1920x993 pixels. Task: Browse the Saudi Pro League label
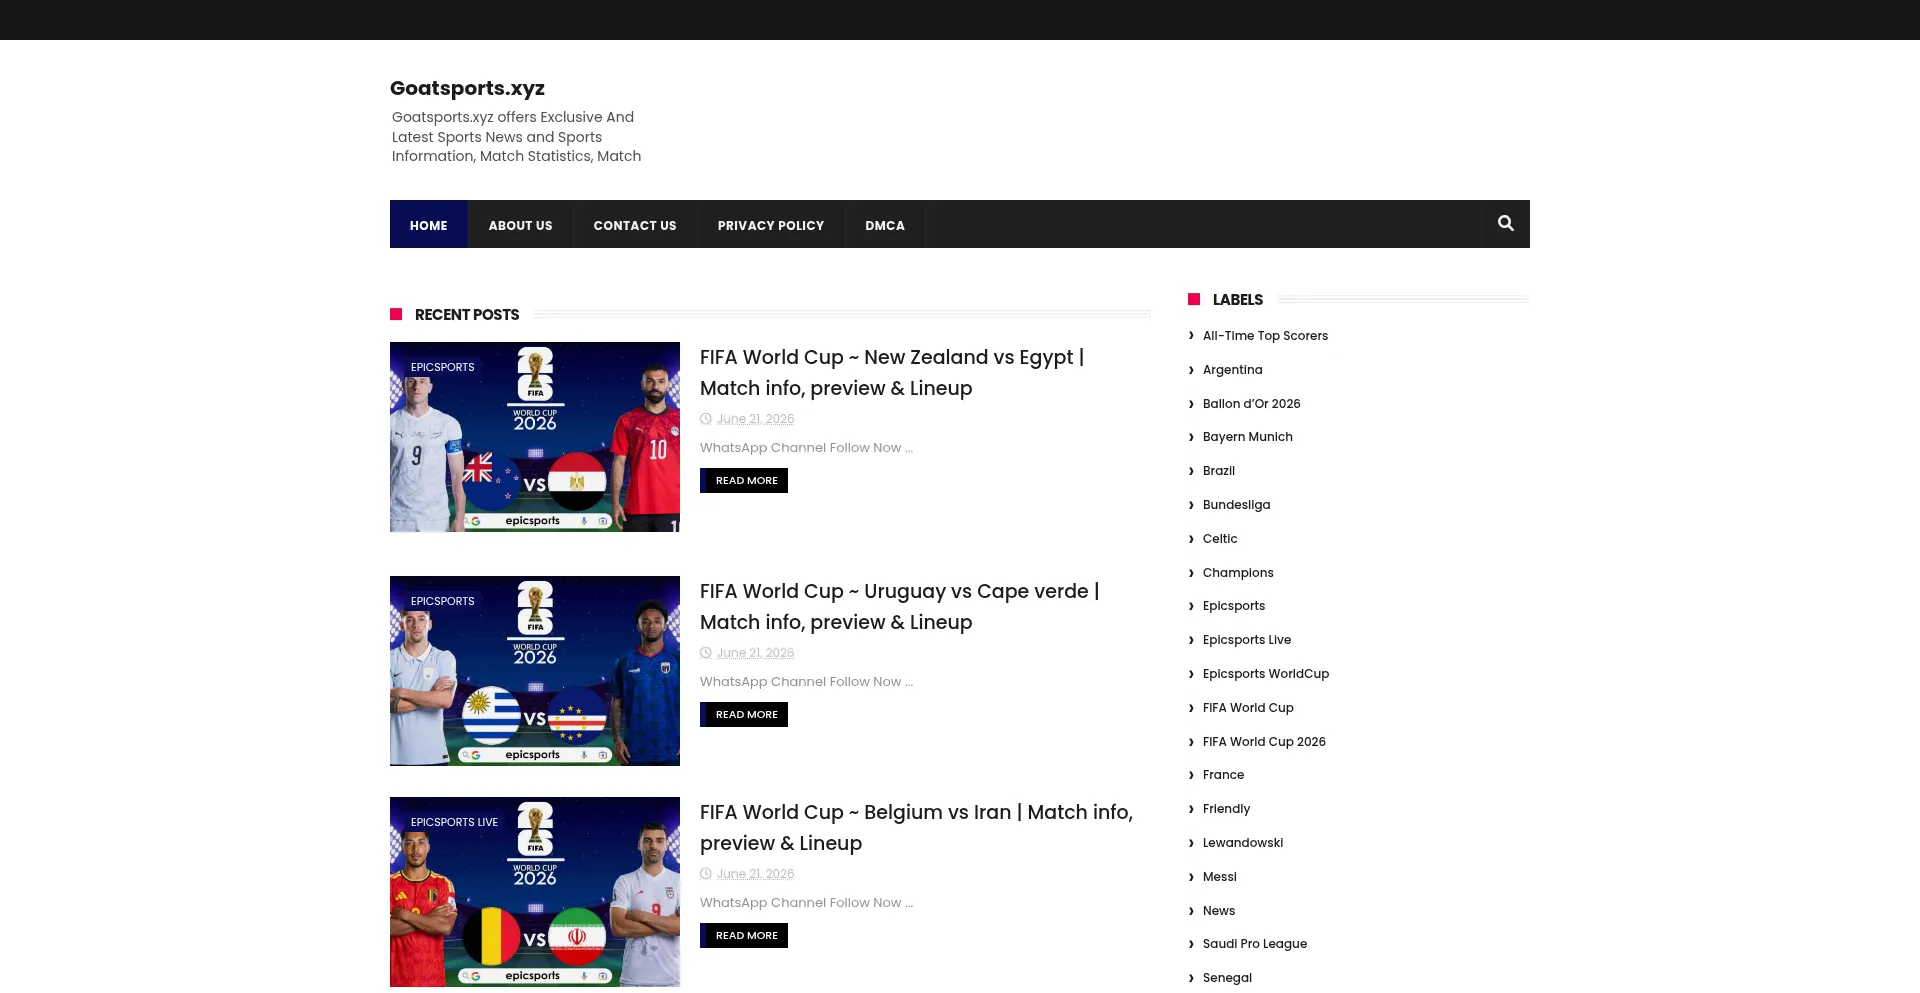coord(1254,944)
